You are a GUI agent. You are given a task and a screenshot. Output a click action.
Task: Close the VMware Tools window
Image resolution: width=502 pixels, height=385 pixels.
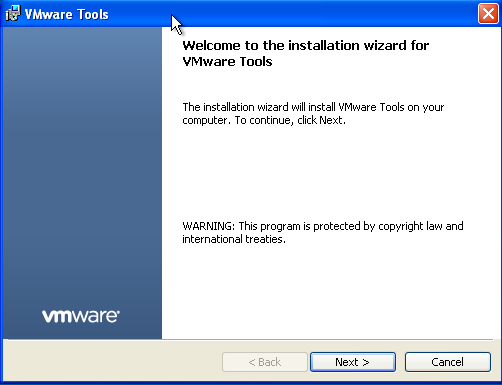(488, 14)
